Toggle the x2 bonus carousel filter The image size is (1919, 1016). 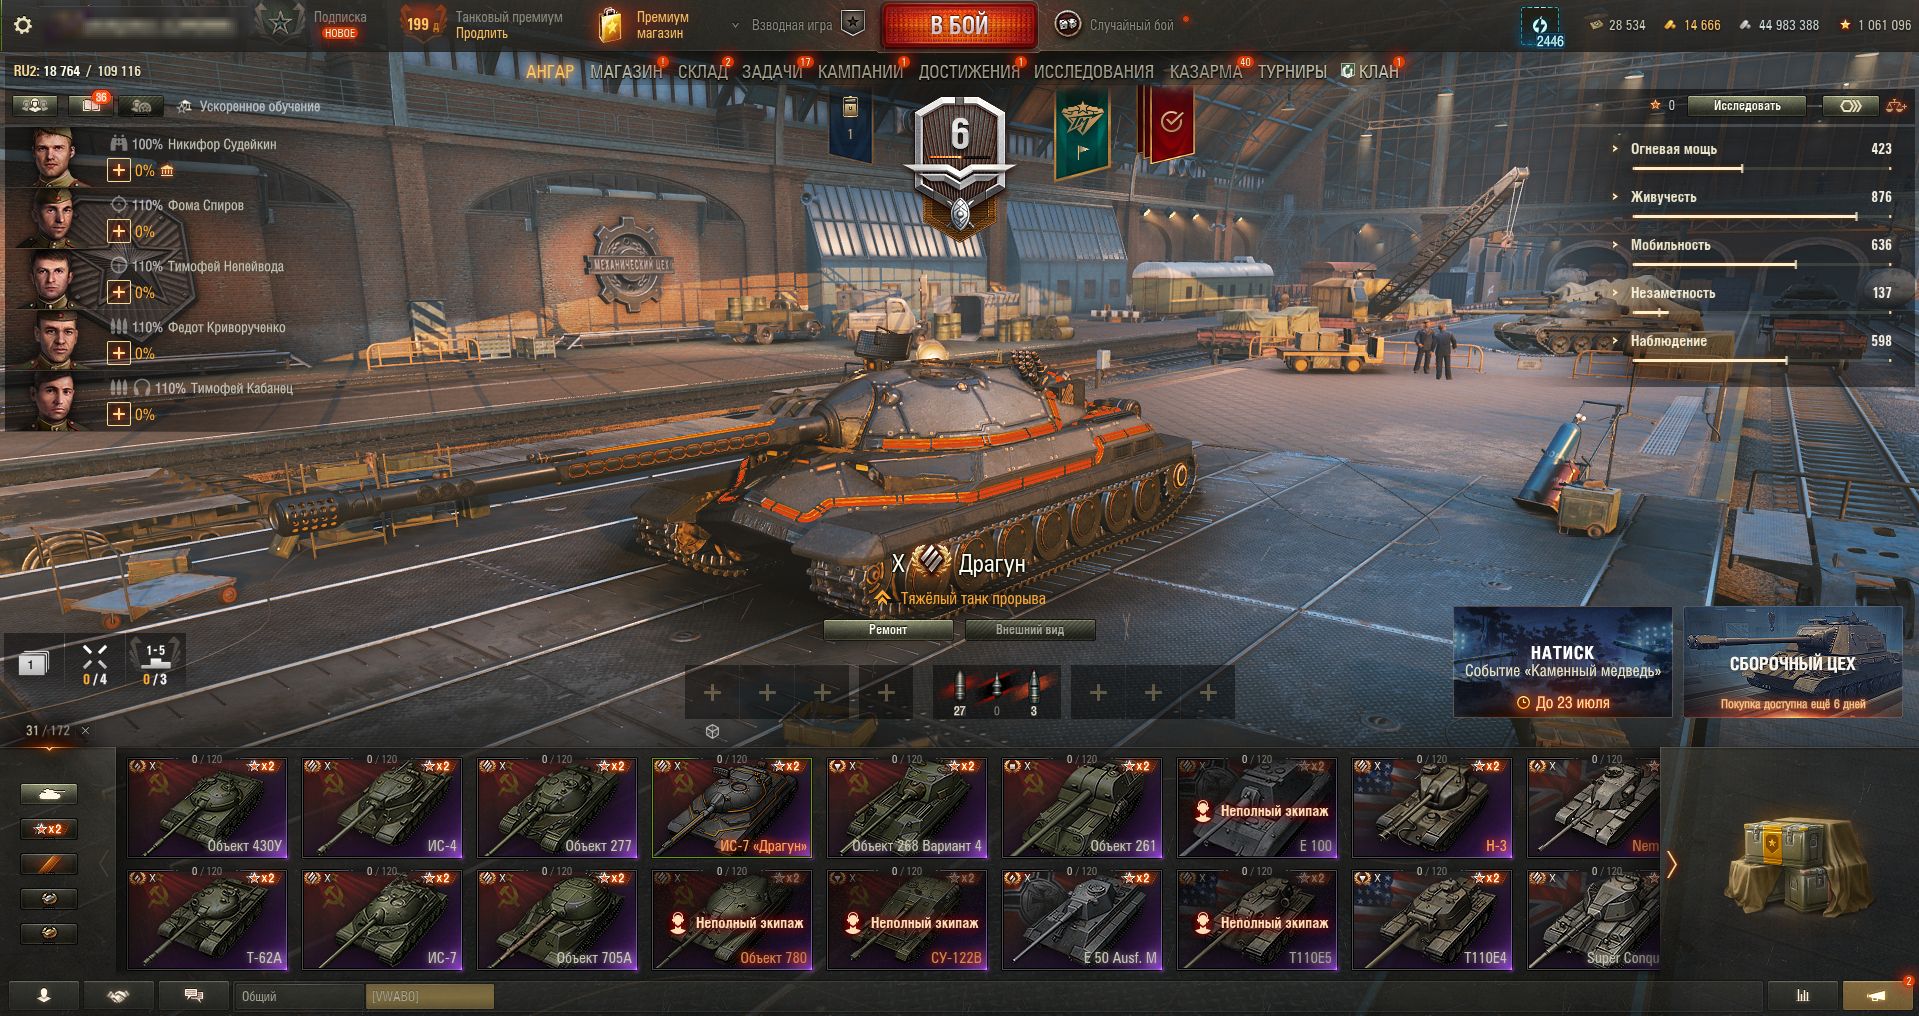(49, 829)
